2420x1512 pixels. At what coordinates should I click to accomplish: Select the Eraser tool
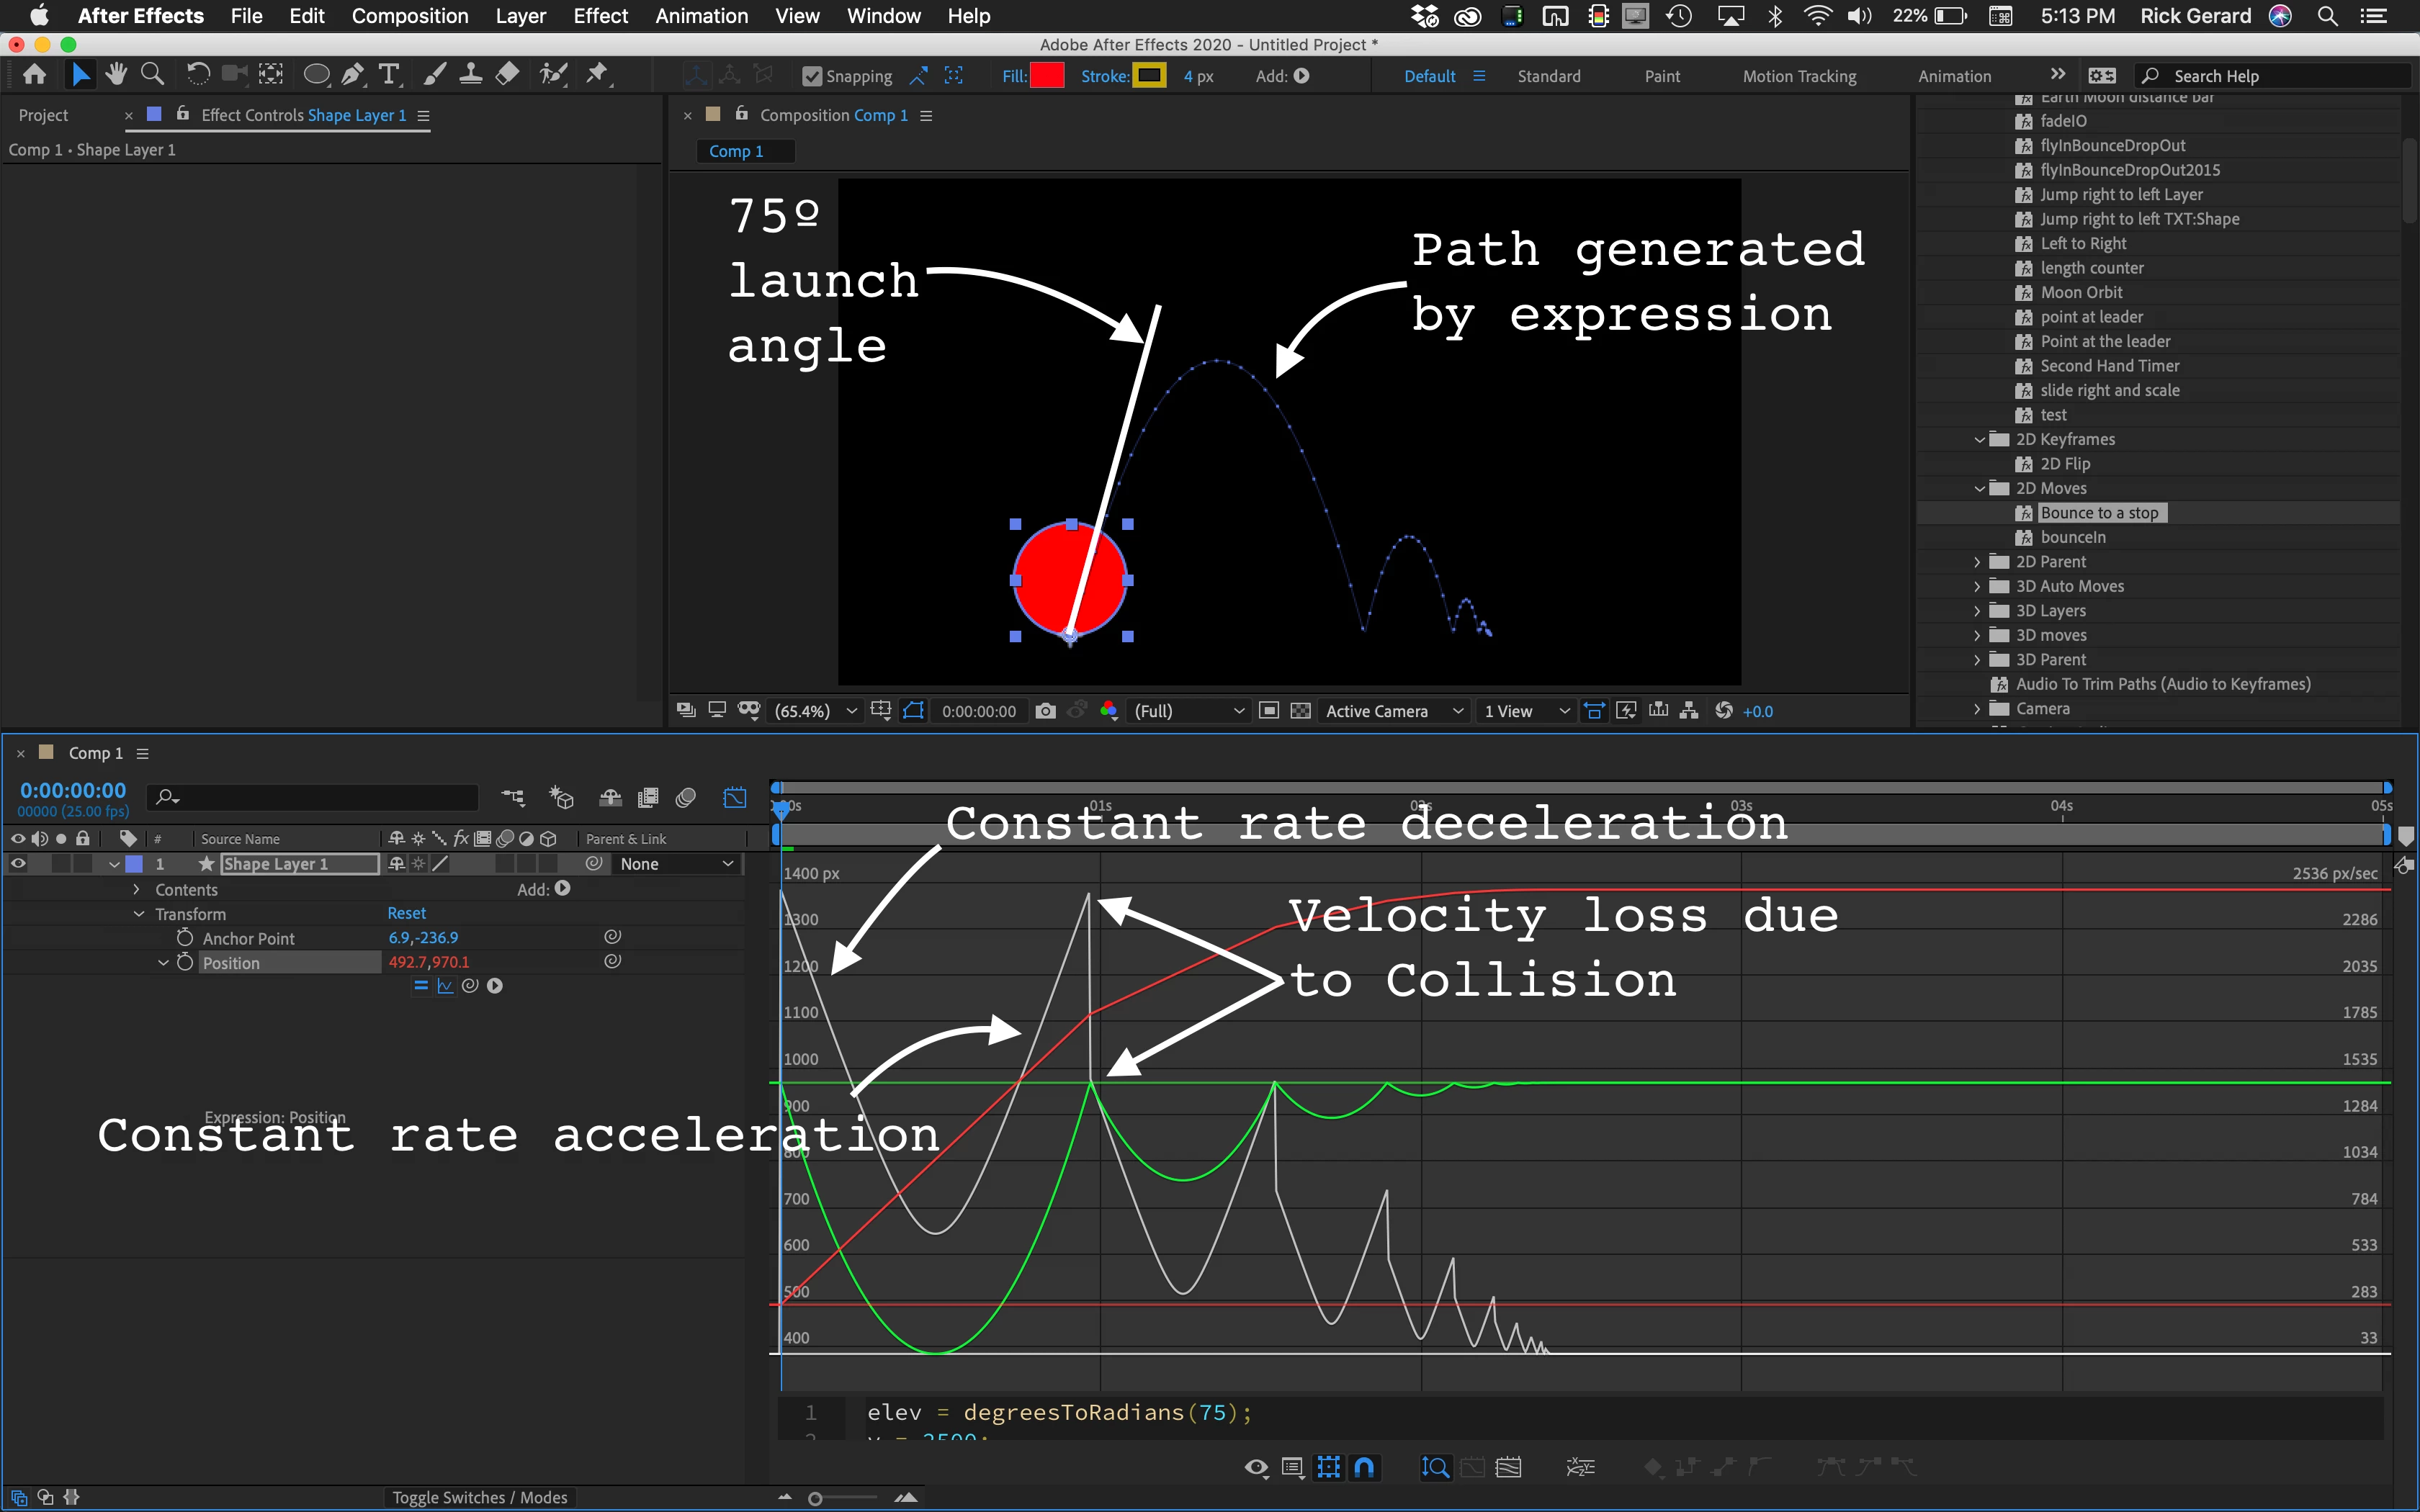(x=508, y=74)
